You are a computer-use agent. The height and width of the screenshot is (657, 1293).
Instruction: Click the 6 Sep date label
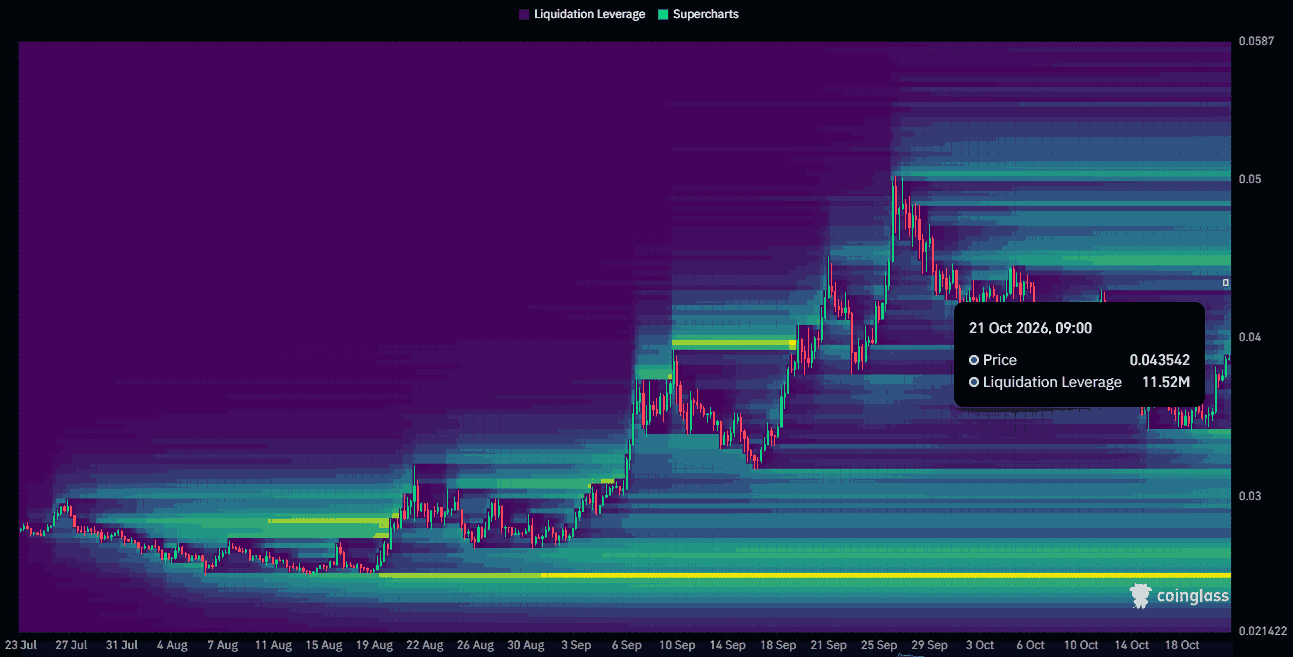pos(626,645)
